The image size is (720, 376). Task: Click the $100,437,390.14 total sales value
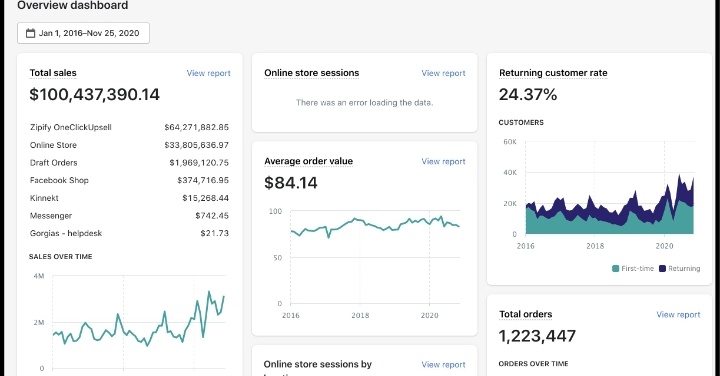tap(95, 95)
